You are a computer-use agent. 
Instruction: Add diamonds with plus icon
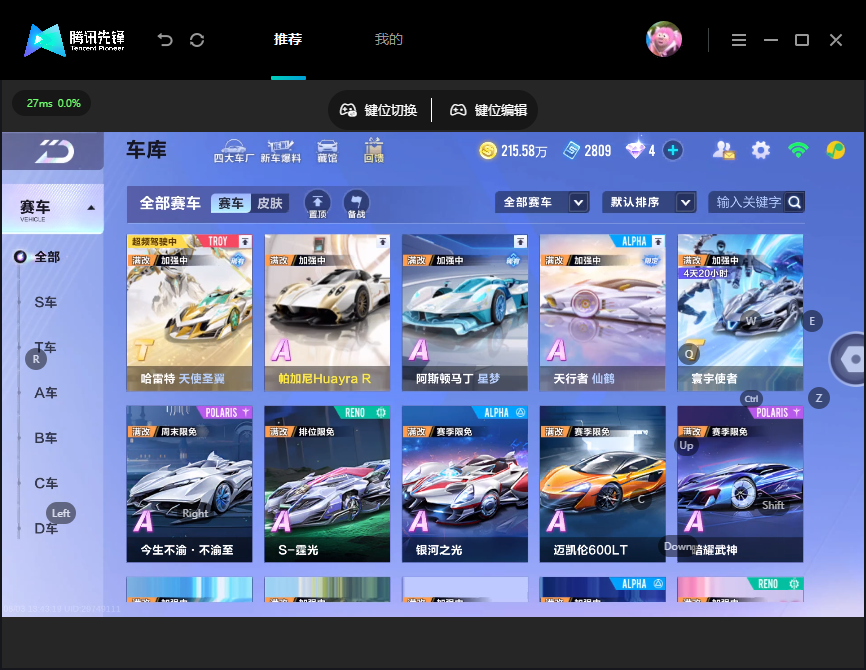673,150
